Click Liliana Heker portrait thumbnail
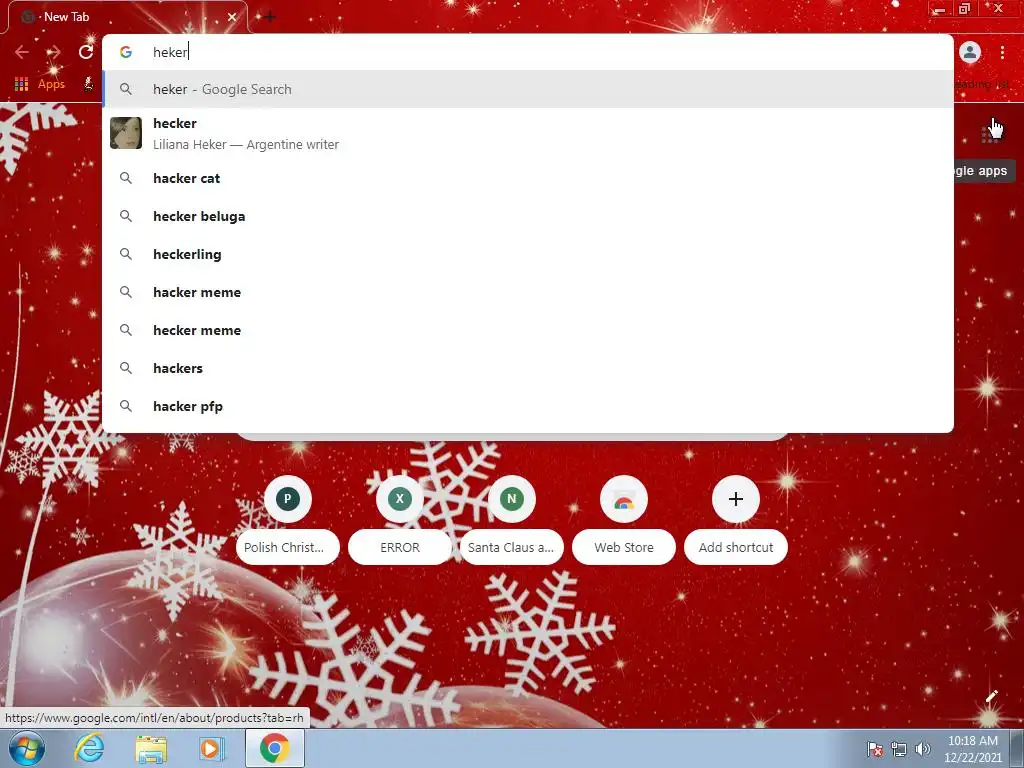The image size is (1024, 768). coord(126,133)
